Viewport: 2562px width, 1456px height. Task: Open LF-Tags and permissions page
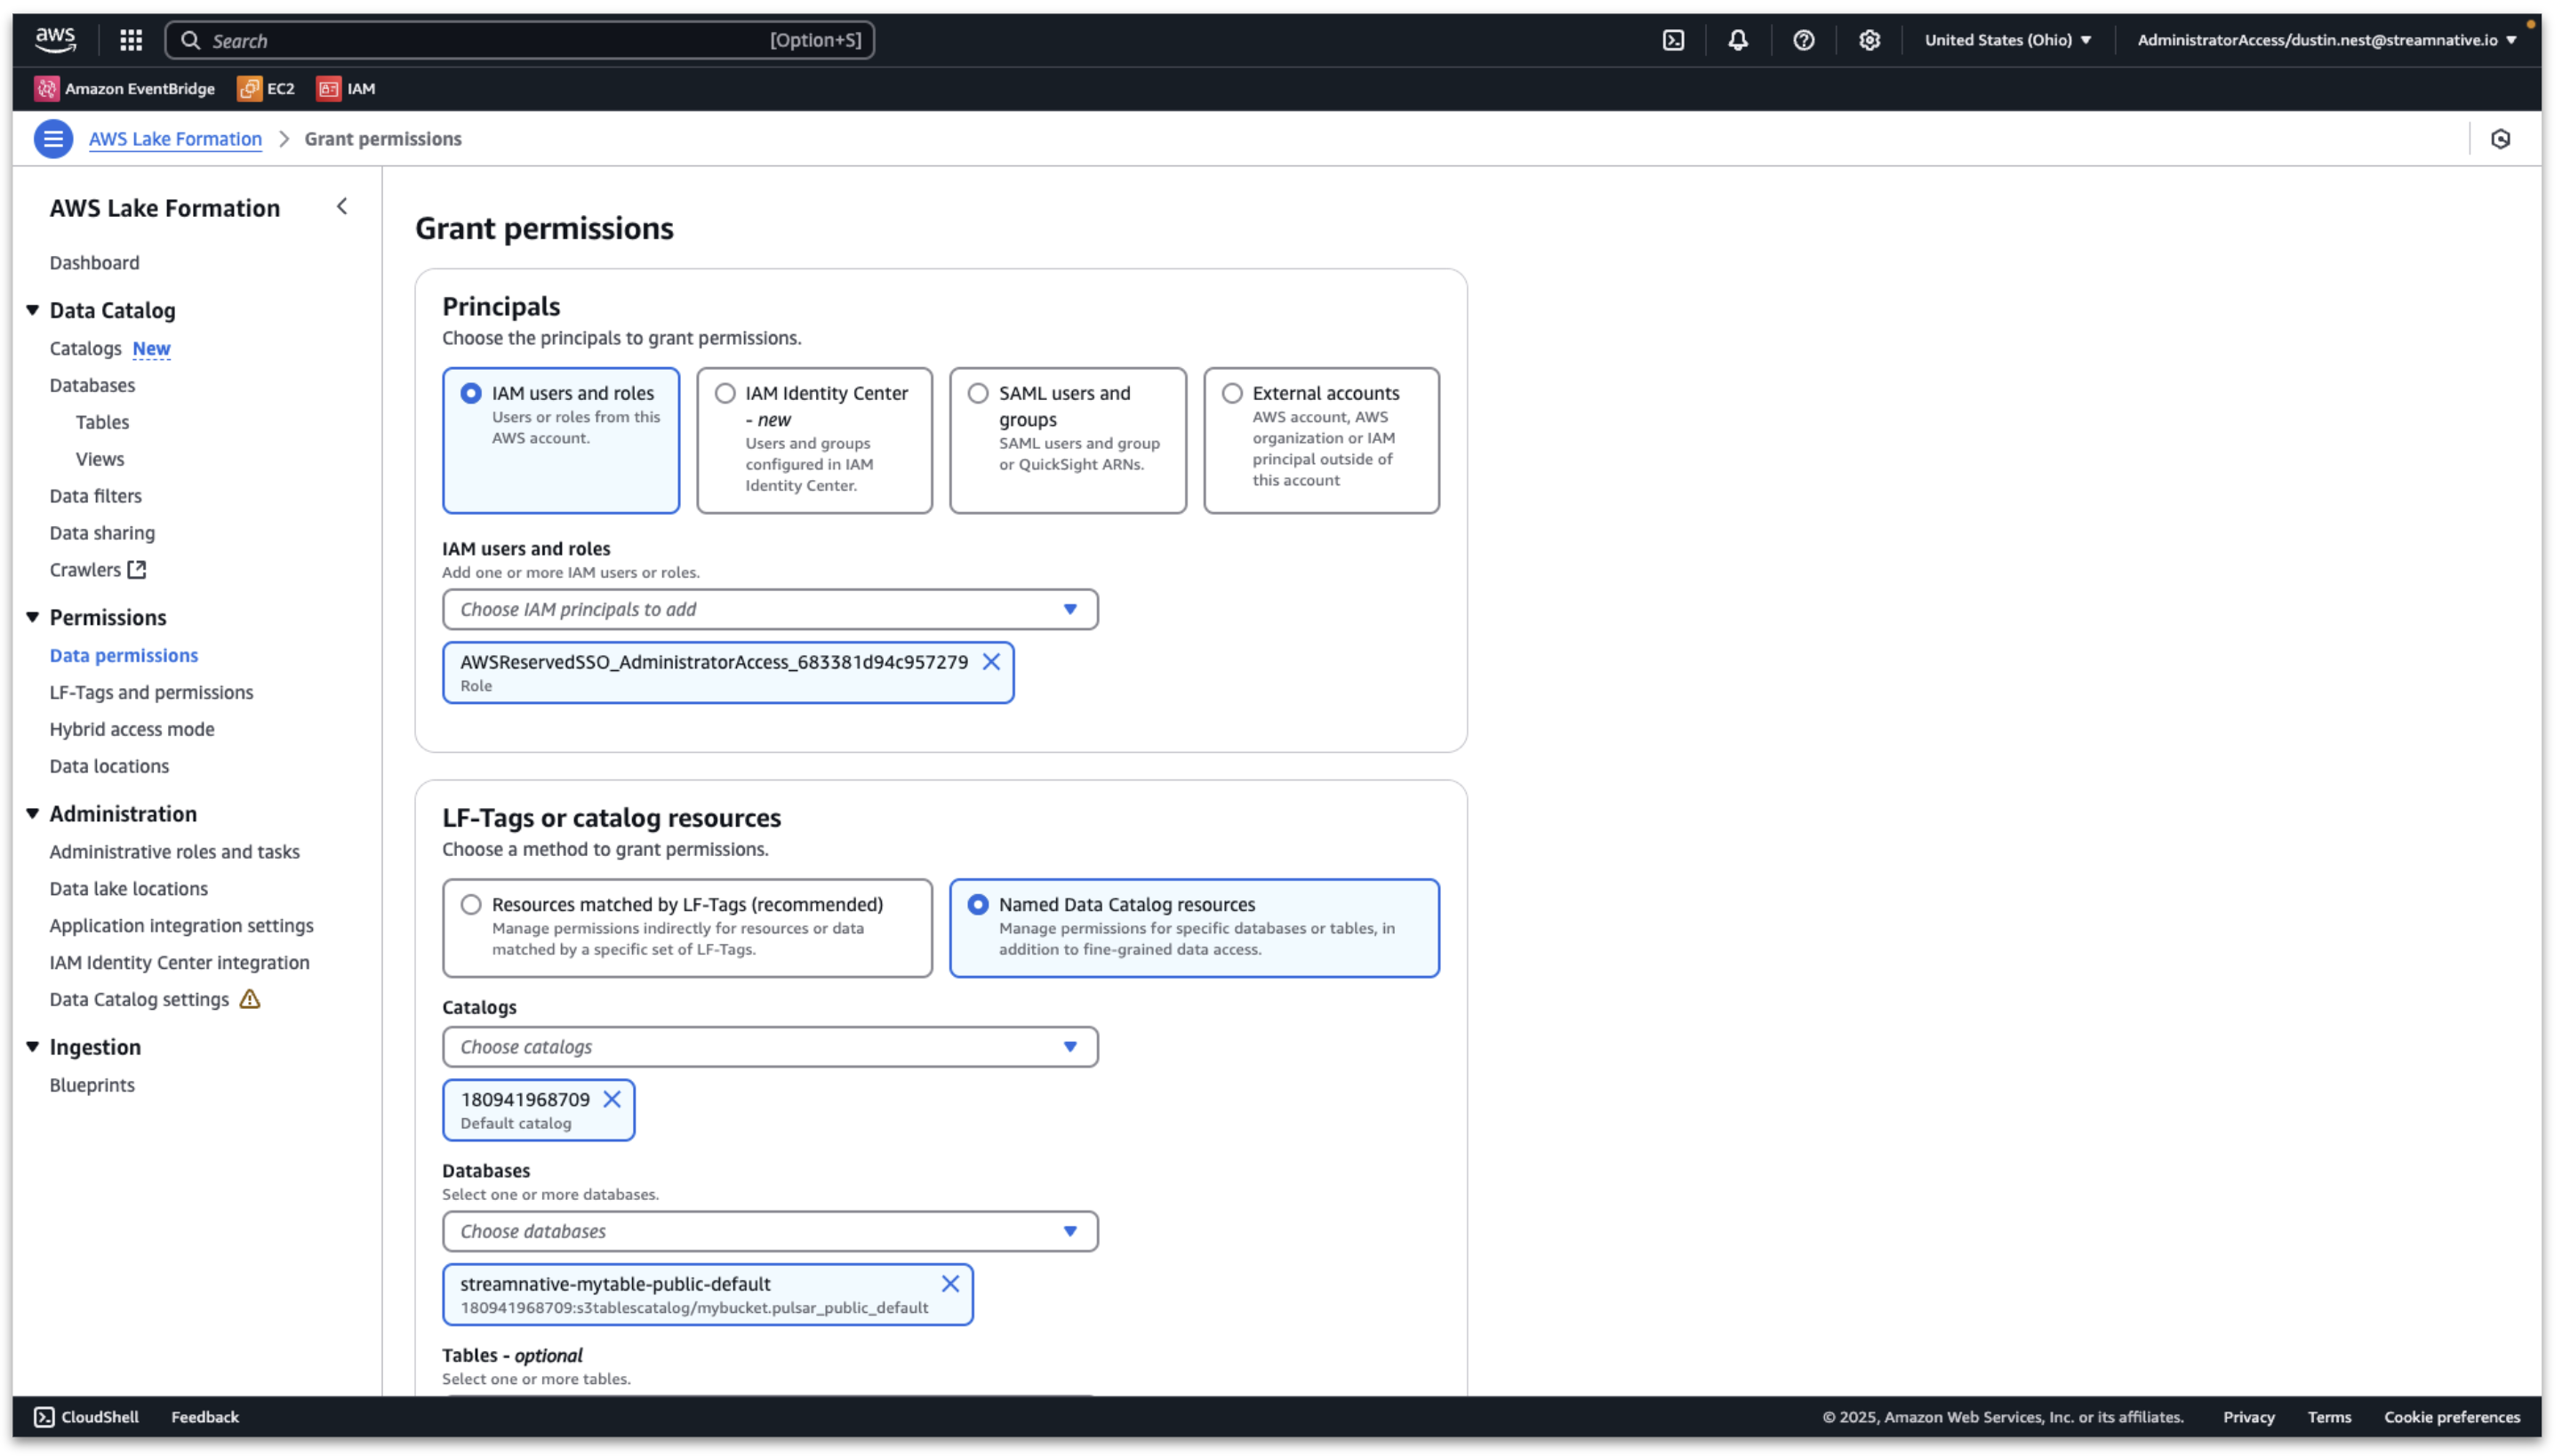151,692
